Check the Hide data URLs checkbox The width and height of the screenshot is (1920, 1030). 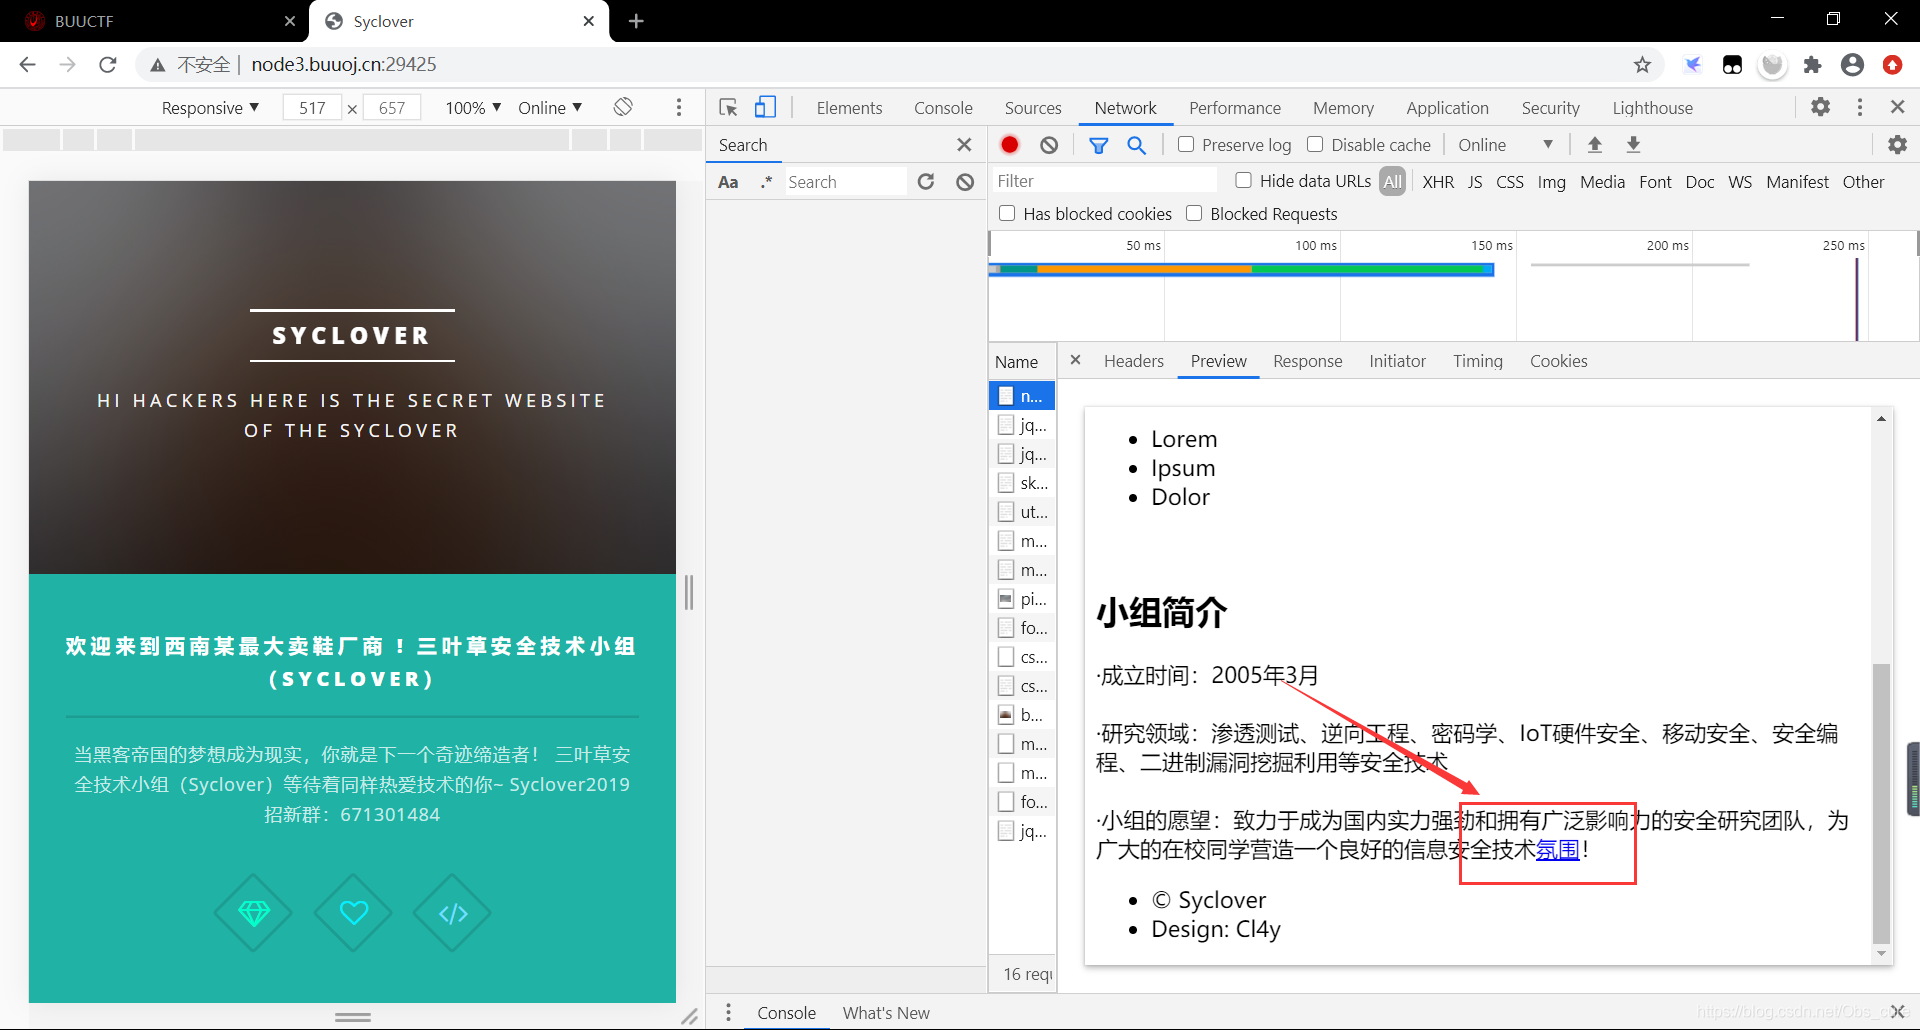(1244, 181)
